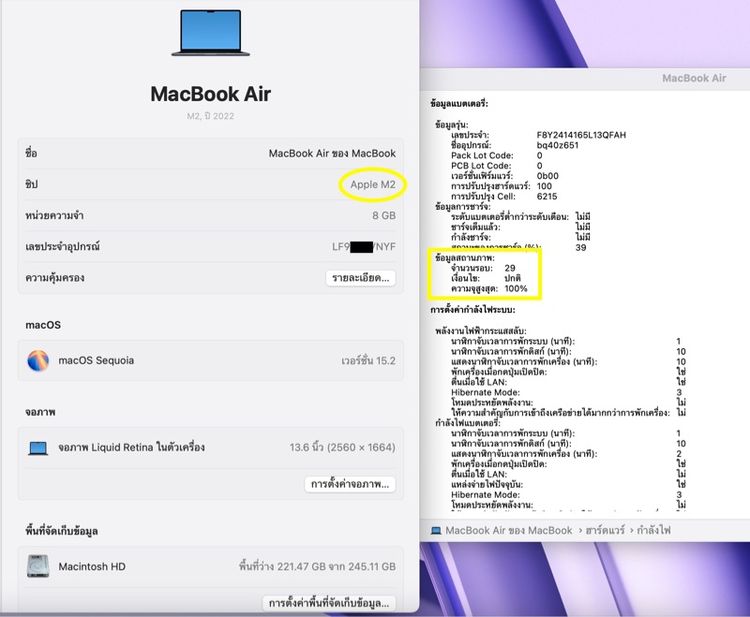Click the 'M2, ปี 2022' subtitle
Viewport: 750px width, 617px height.
(x=210, y=116)
